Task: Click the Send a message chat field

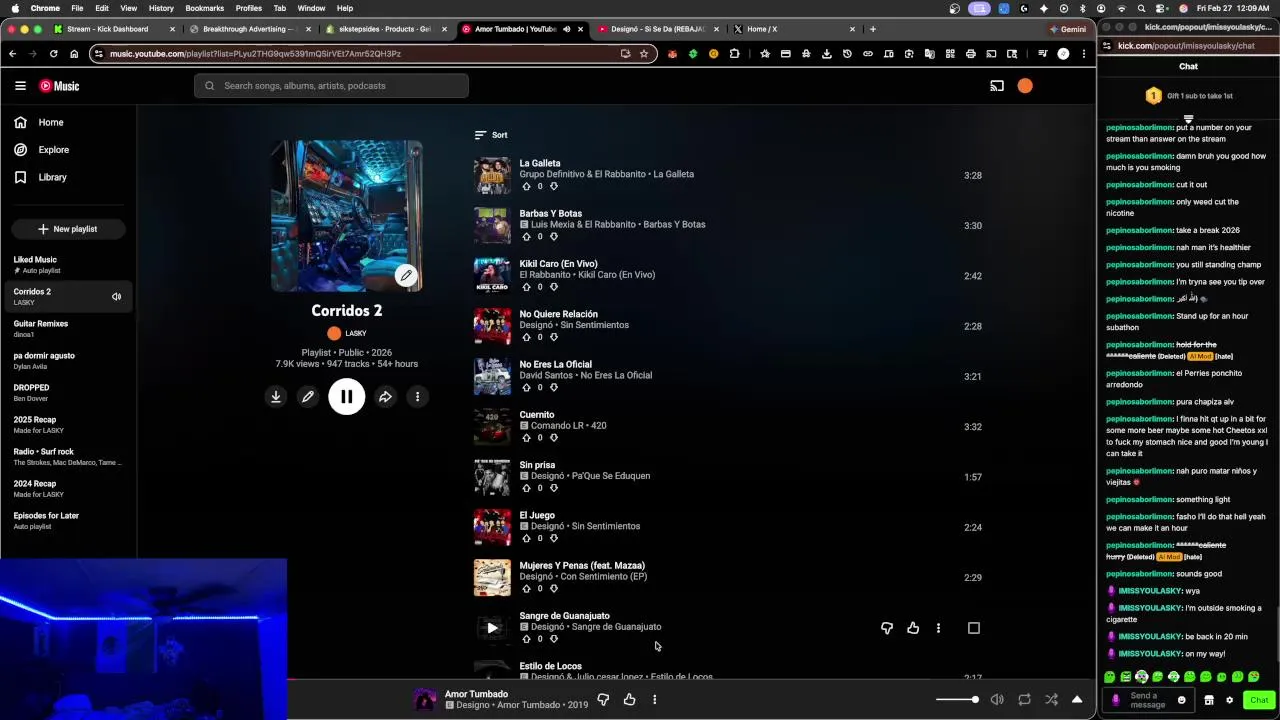Action: [1147, 700]
